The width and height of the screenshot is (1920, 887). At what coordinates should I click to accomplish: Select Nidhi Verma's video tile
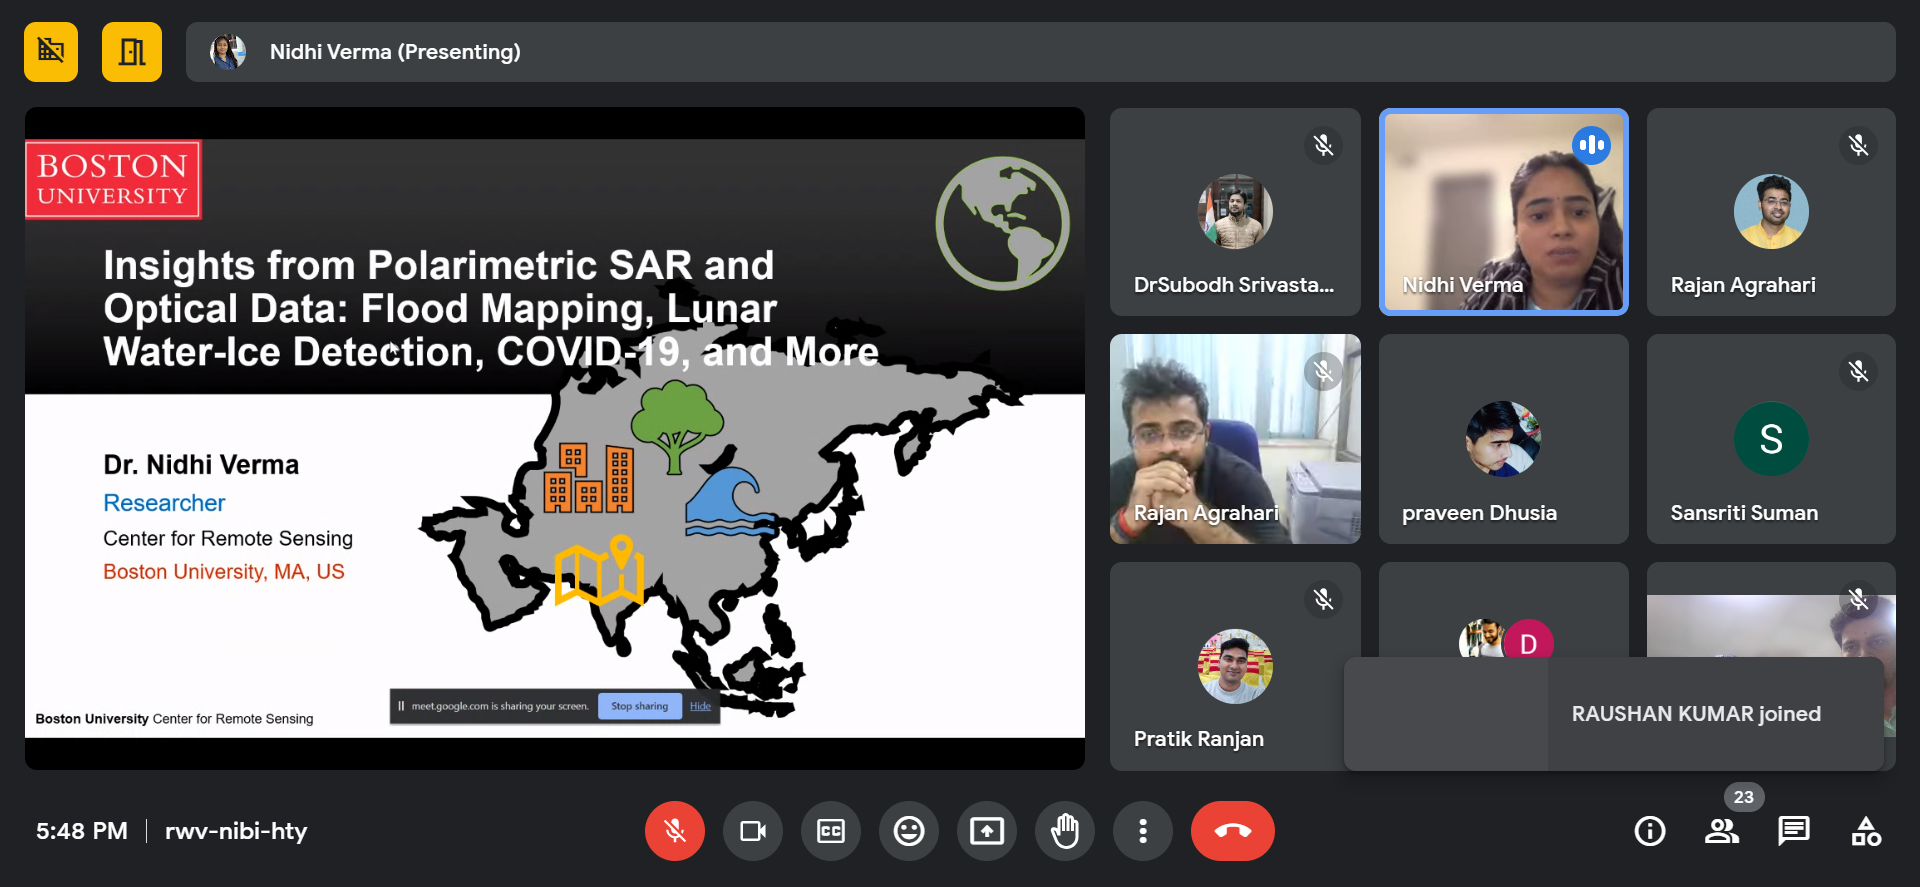1503,212
